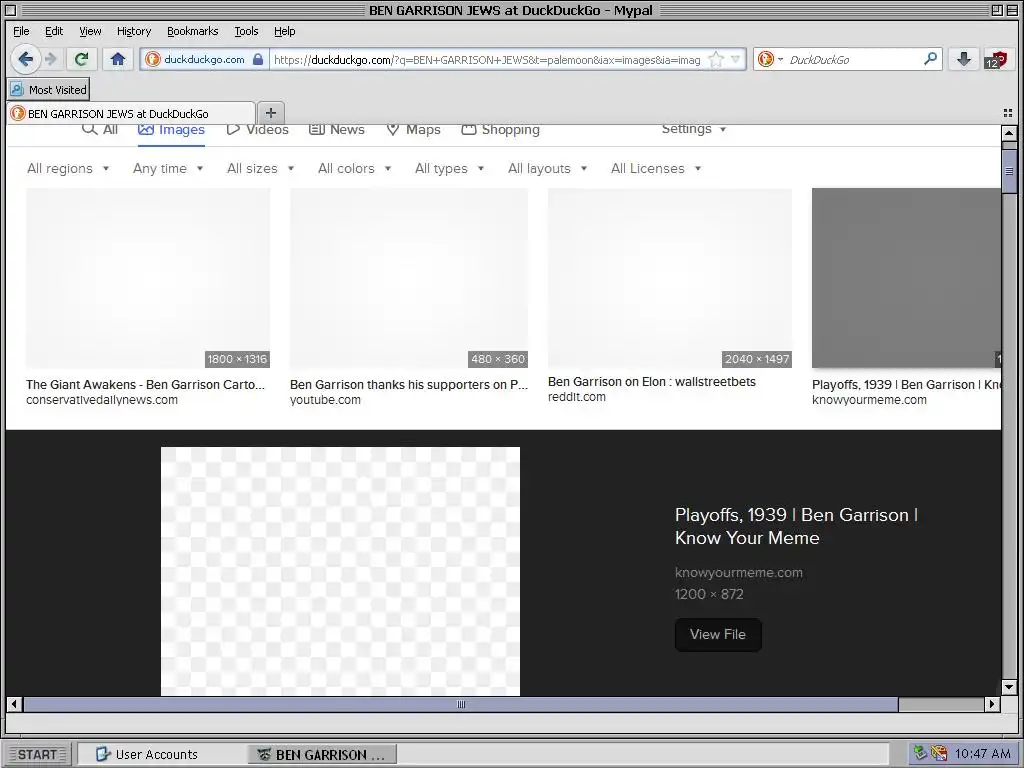1024x768 pixels.
Task: Switch to the Maps results tab
Action: pos(413,129)
